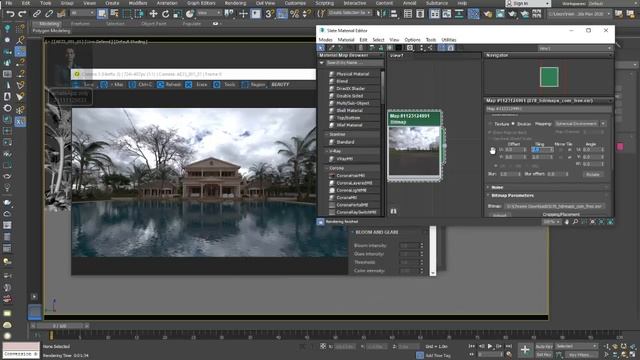The height and width of the screenshot is (360, 640).
Task: Select VRayMtl in the material browser
Action: click(x=344, y=159)
